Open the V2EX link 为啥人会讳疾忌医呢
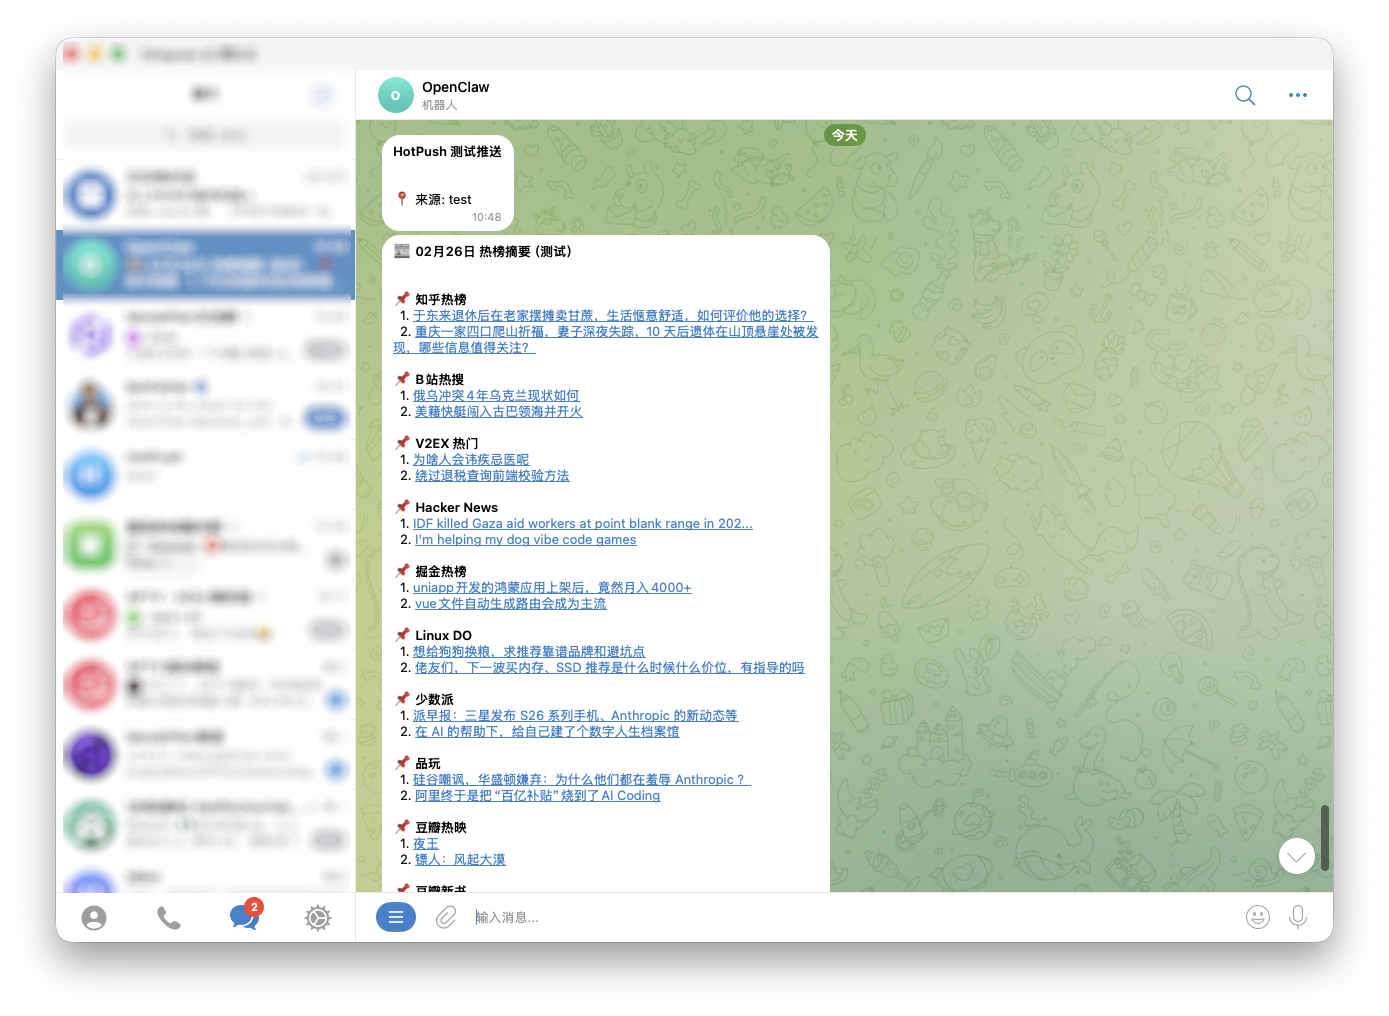 point(471,458)
